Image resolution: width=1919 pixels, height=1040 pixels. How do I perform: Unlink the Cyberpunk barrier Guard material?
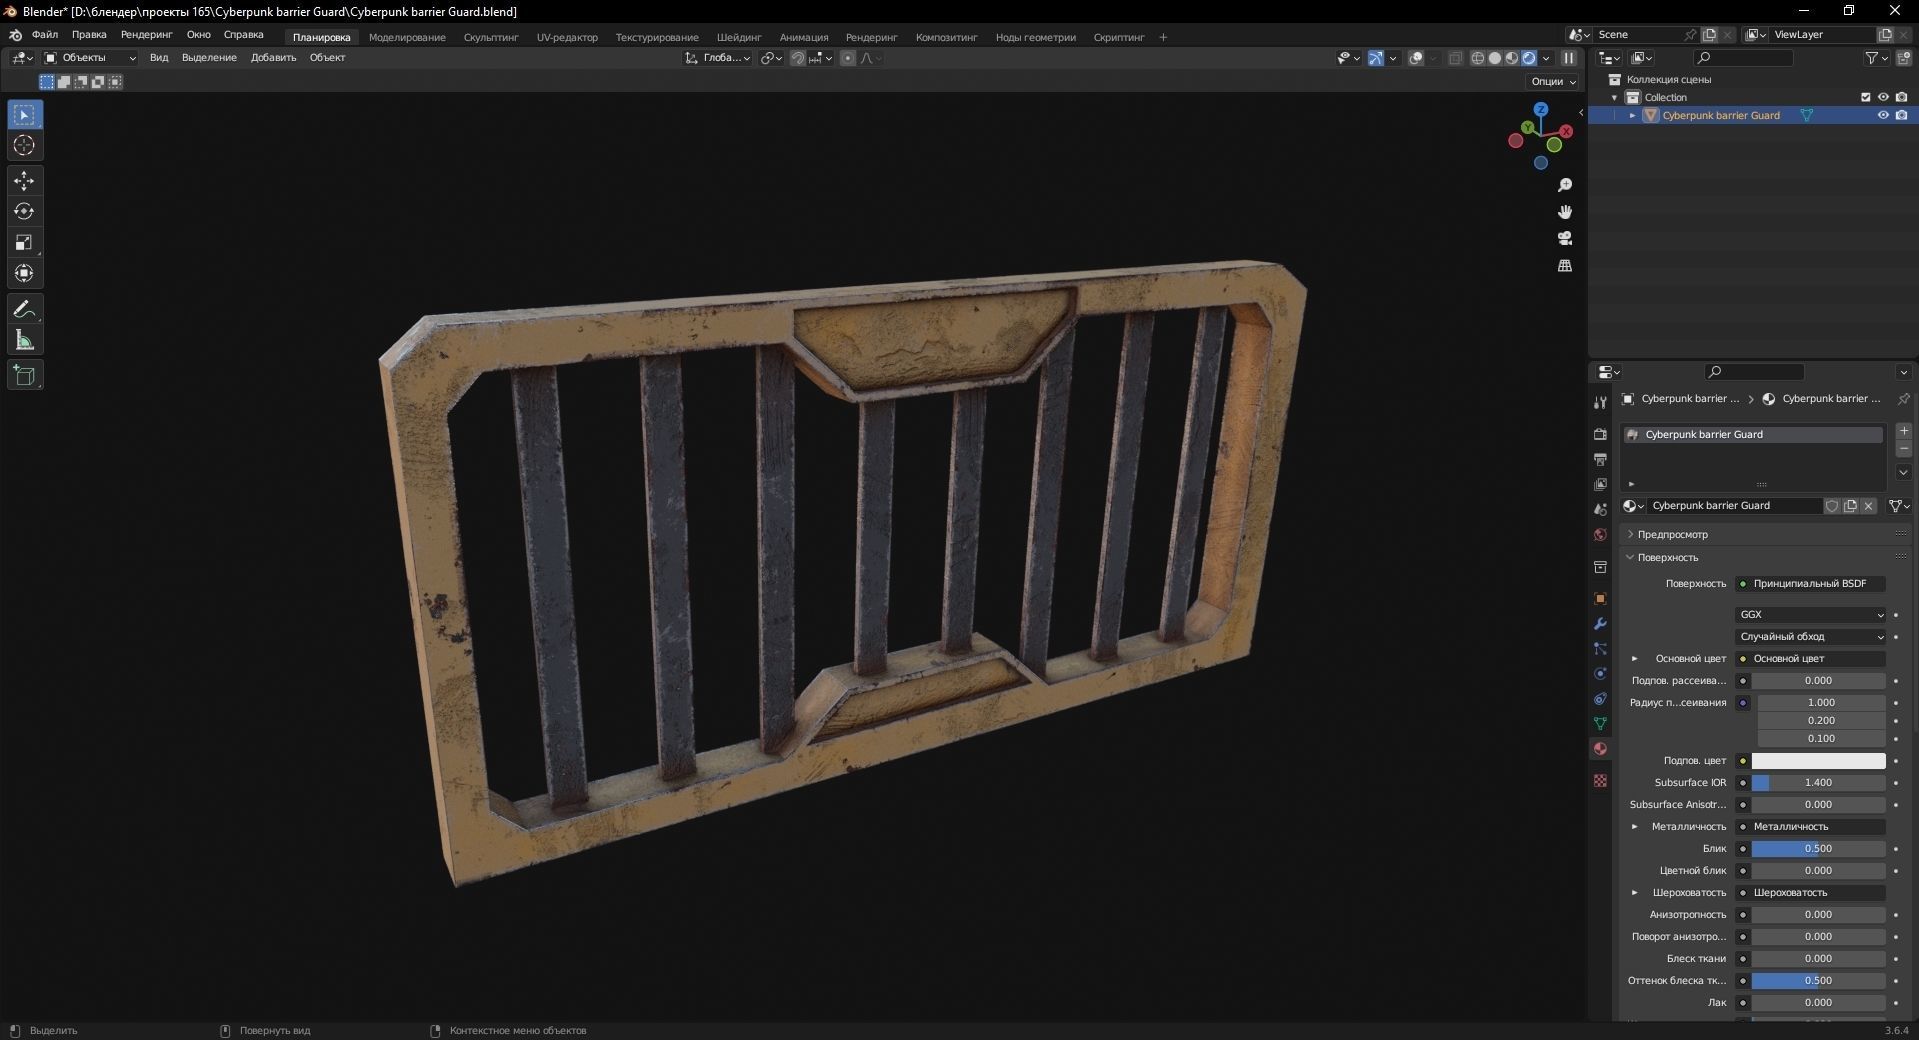1868,506
